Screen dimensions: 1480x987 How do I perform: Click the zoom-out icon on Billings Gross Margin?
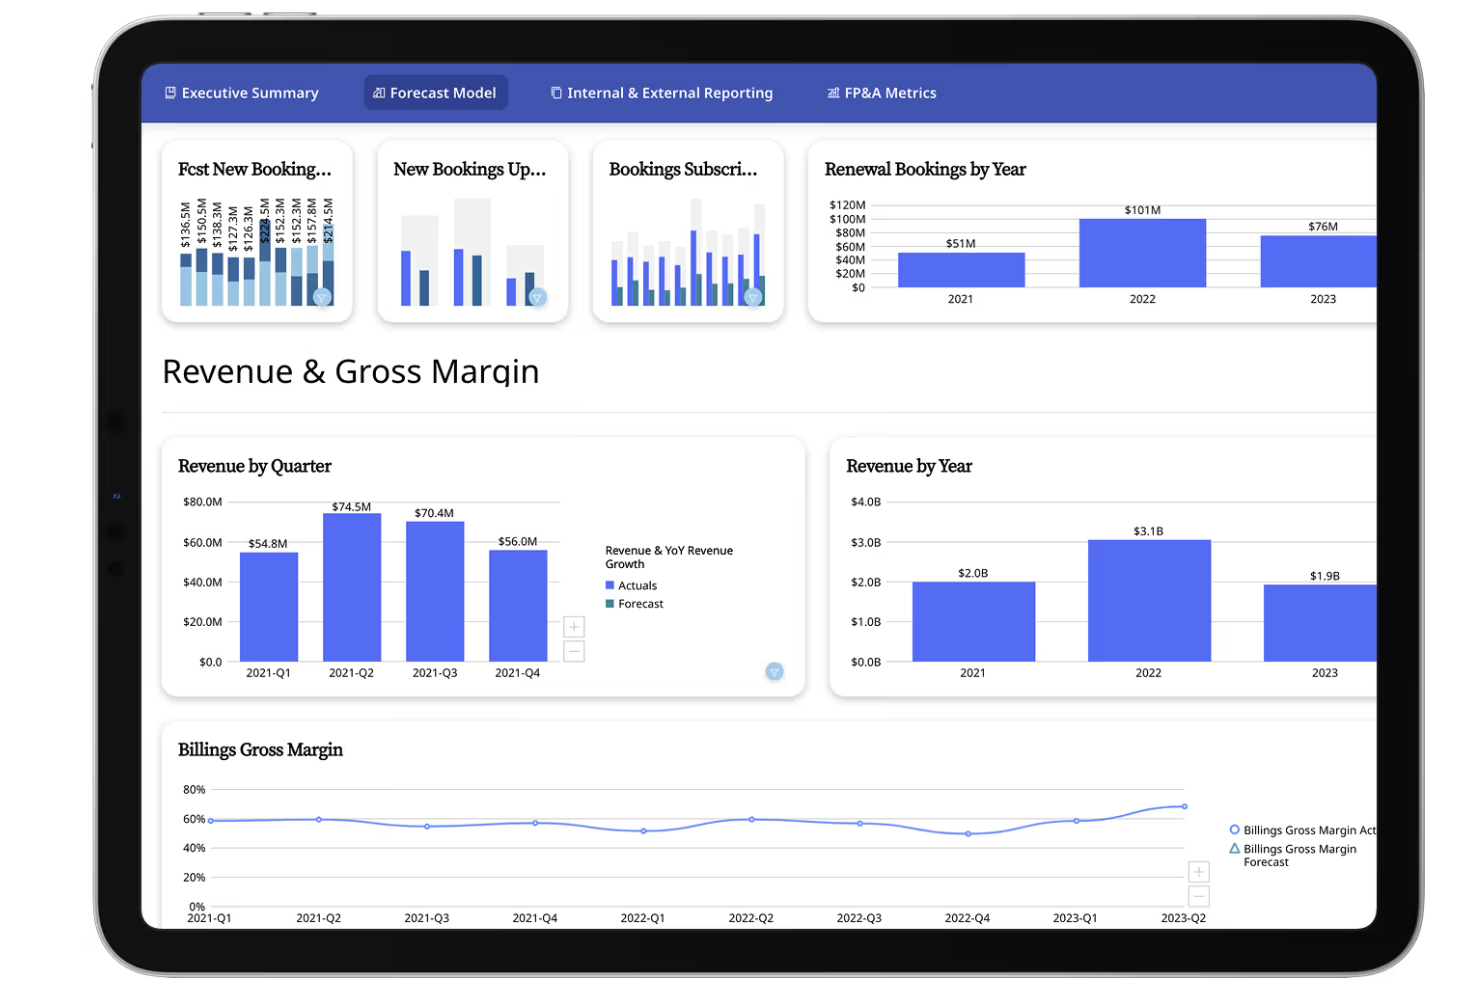1198,897
